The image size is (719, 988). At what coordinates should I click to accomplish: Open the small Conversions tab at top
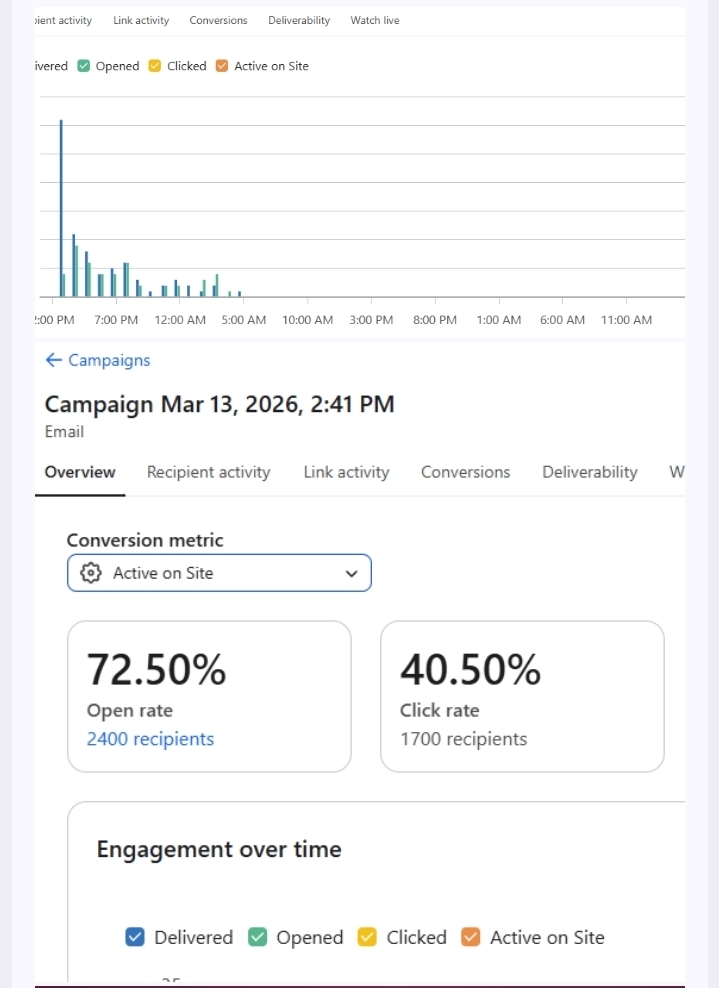point(219,20)
